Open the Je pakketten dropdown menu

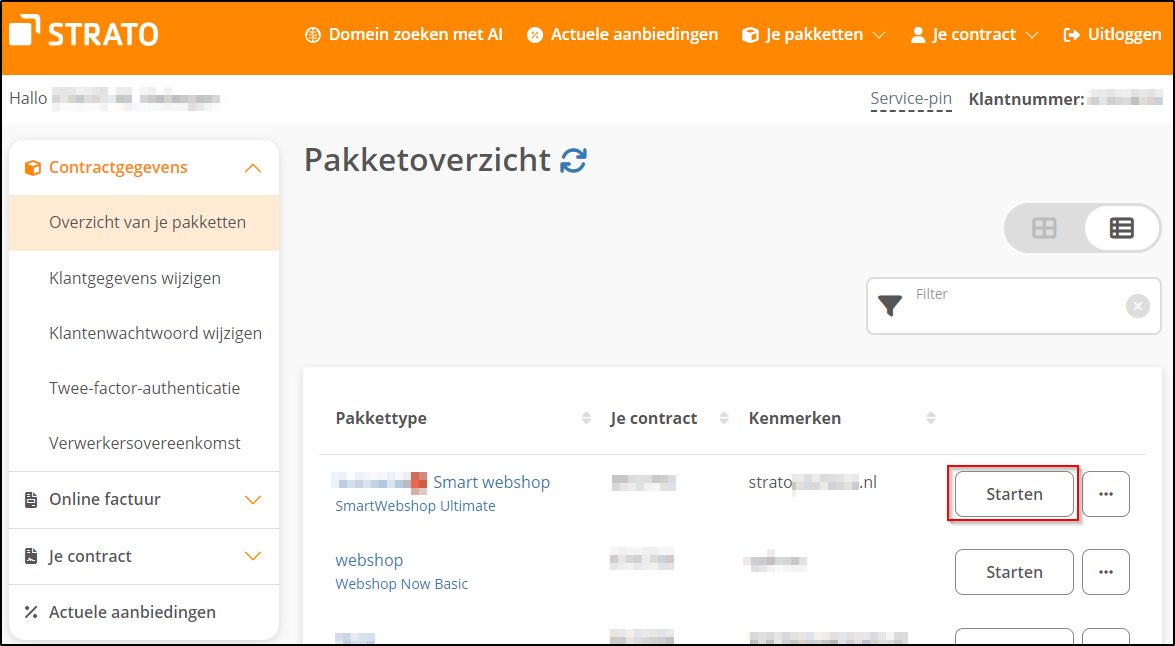point(814,34)
